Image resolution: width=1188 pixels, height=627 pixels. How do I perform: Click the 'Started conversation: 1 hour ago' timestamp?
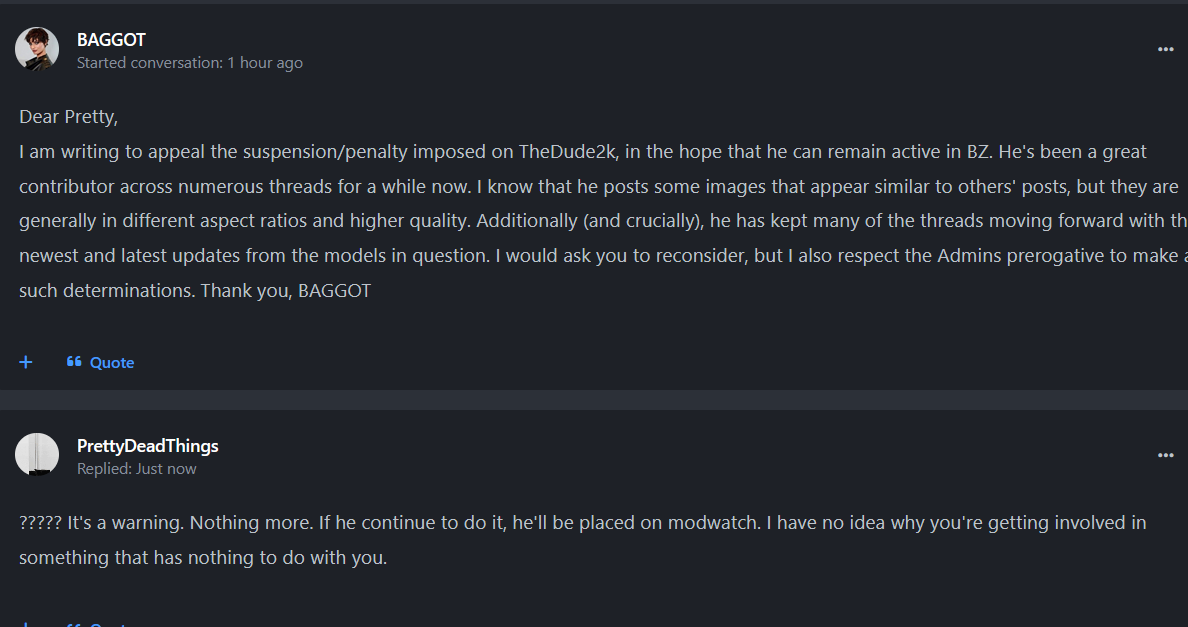pos(190,63)
